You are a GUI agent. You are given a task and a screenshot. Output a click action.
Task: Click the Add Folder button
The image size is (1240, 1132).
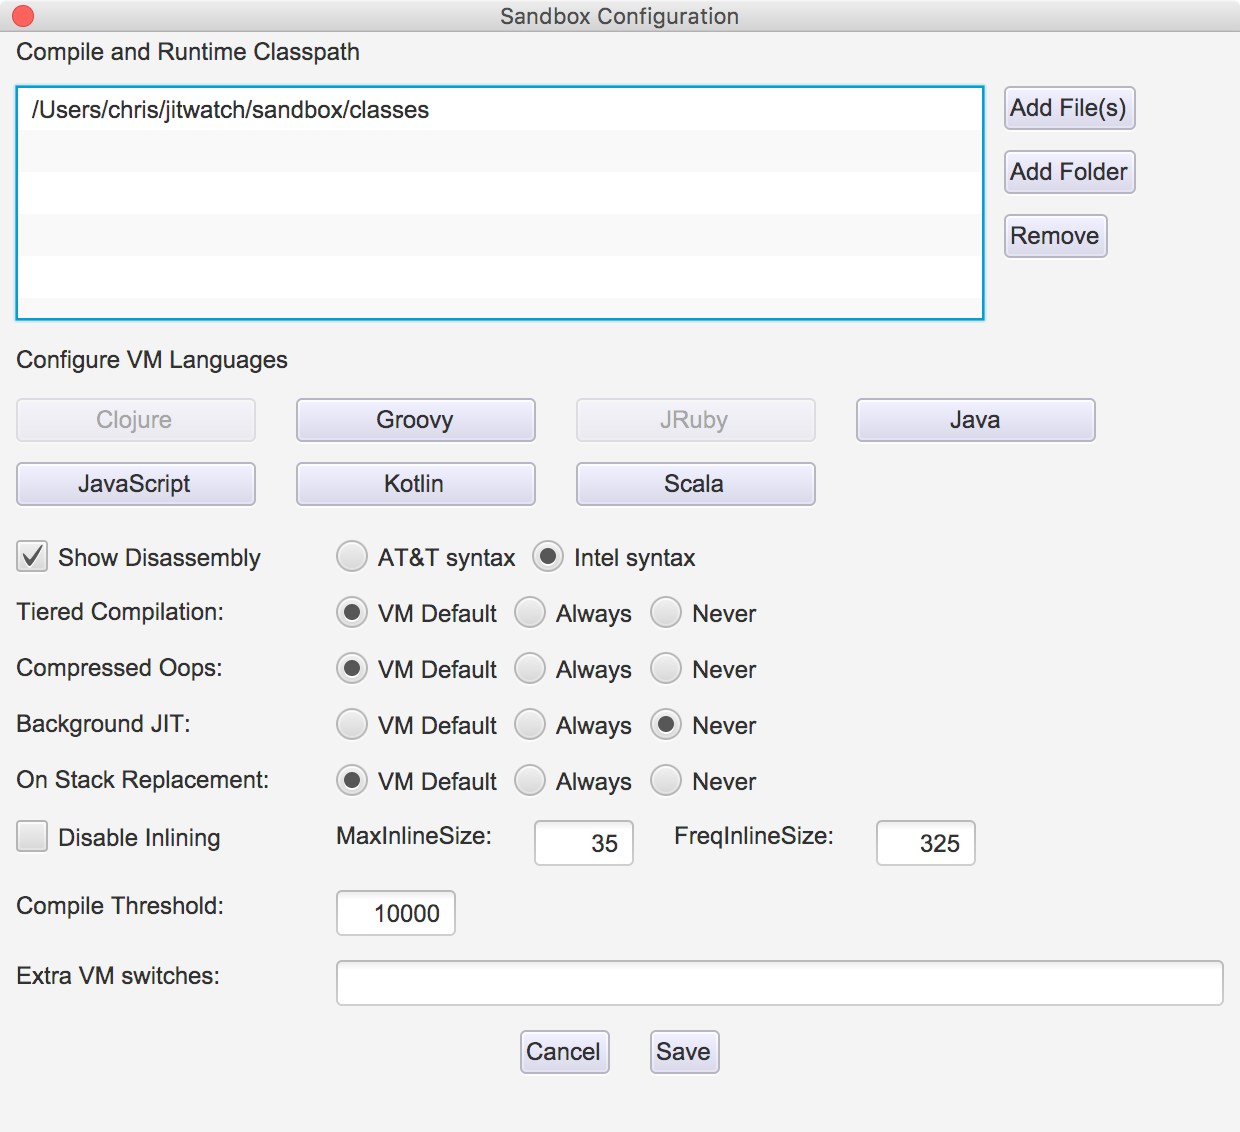[1069, 172]
